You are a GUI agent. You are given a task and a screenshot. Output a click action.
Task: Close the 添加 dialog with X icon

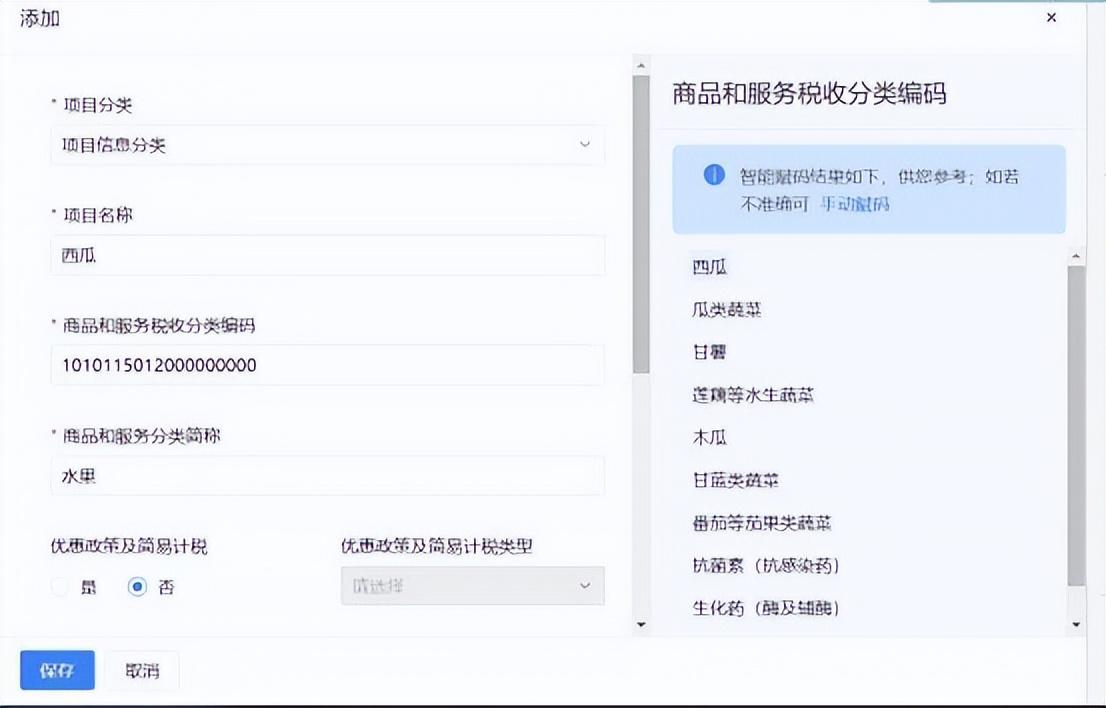[x=1051, y=18]
